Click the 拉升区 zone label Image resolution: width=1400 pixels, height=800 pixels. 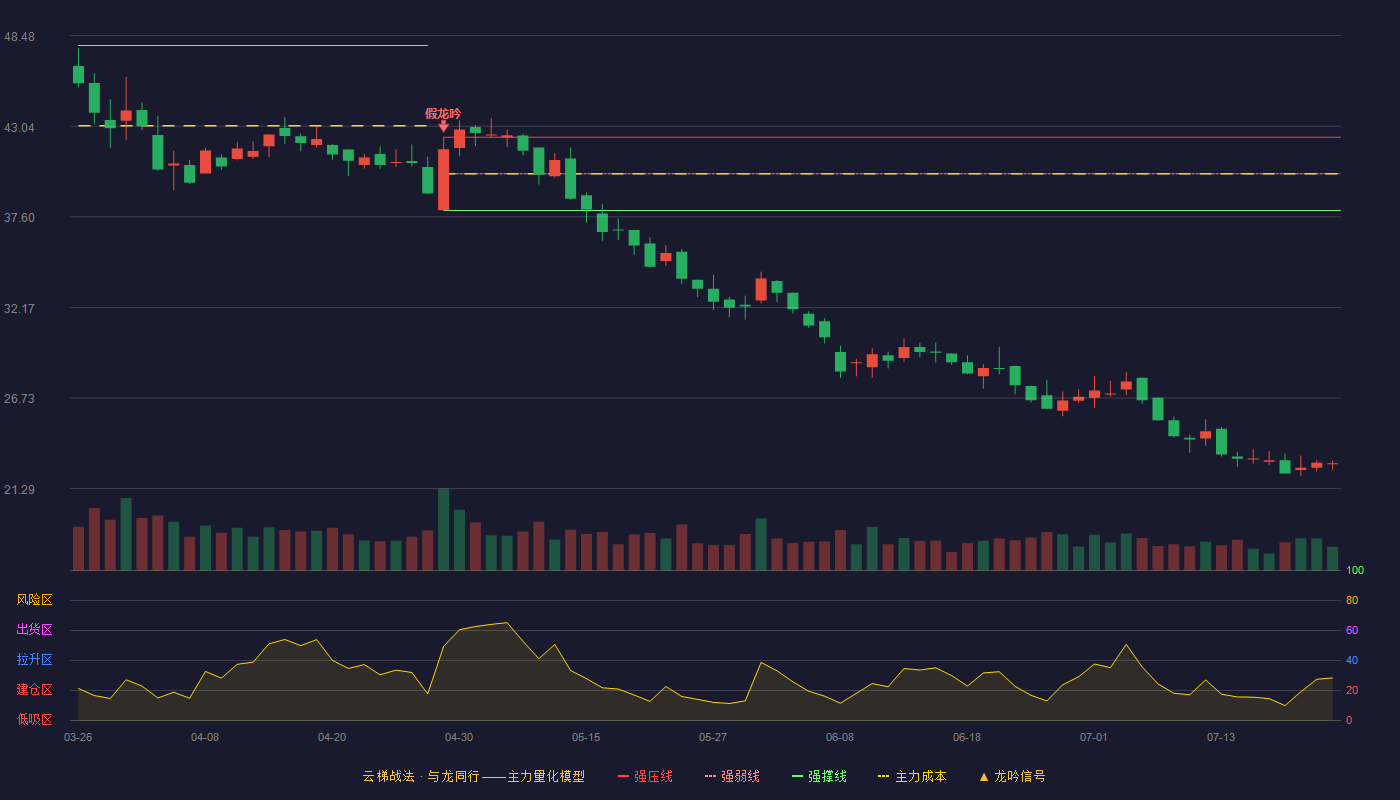(x=34, y=660)
